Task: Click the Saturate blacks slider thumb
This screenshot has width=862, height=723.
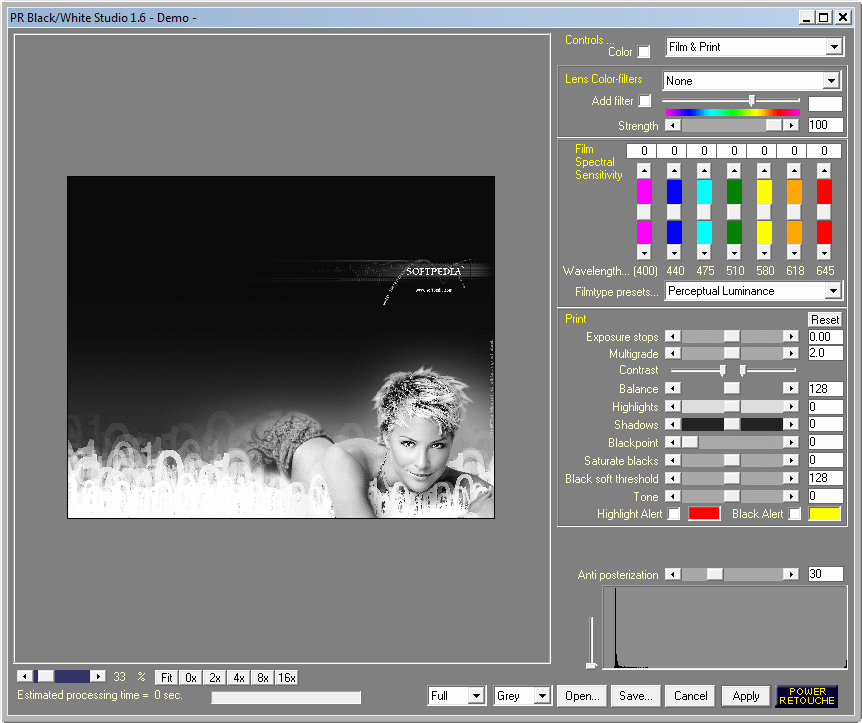Action: point(732,460)
